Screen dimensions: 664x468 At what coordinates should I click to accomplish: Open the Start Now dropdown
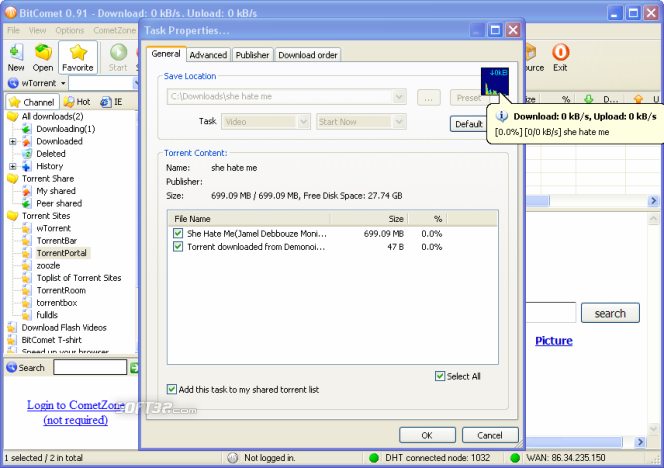(x=398, y=122)
